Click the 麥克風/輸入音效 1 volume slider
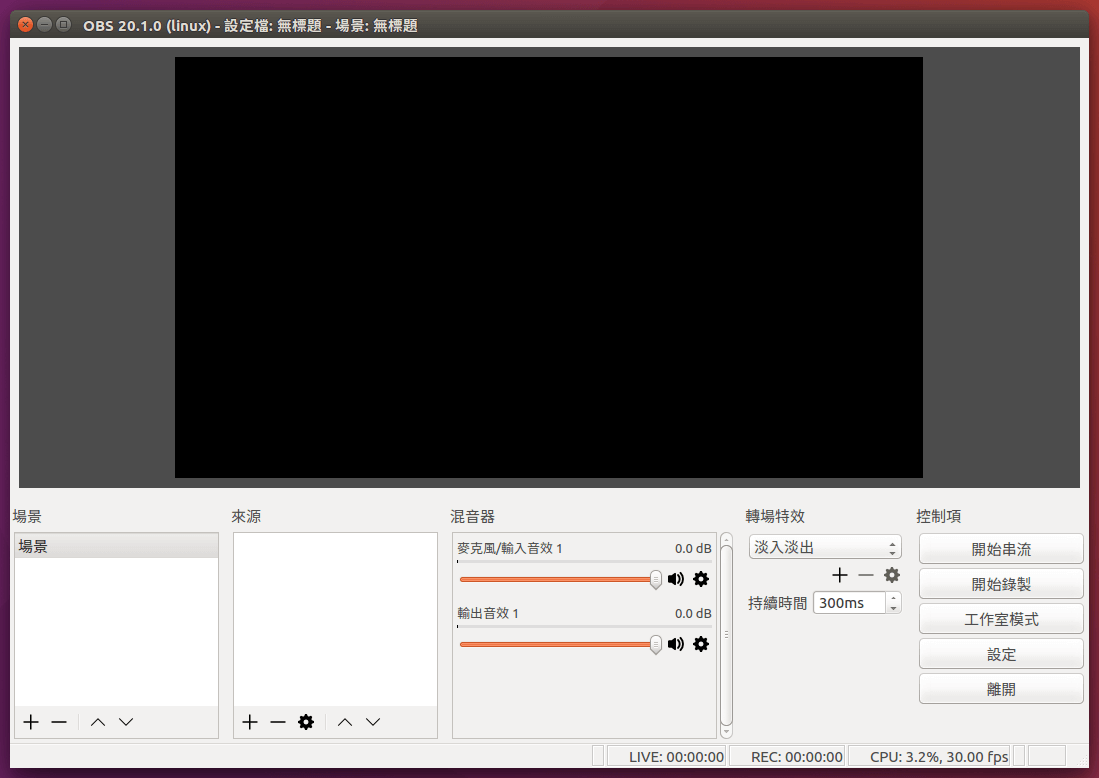This screenshot has width=1099, height=778. pos(557,579)
